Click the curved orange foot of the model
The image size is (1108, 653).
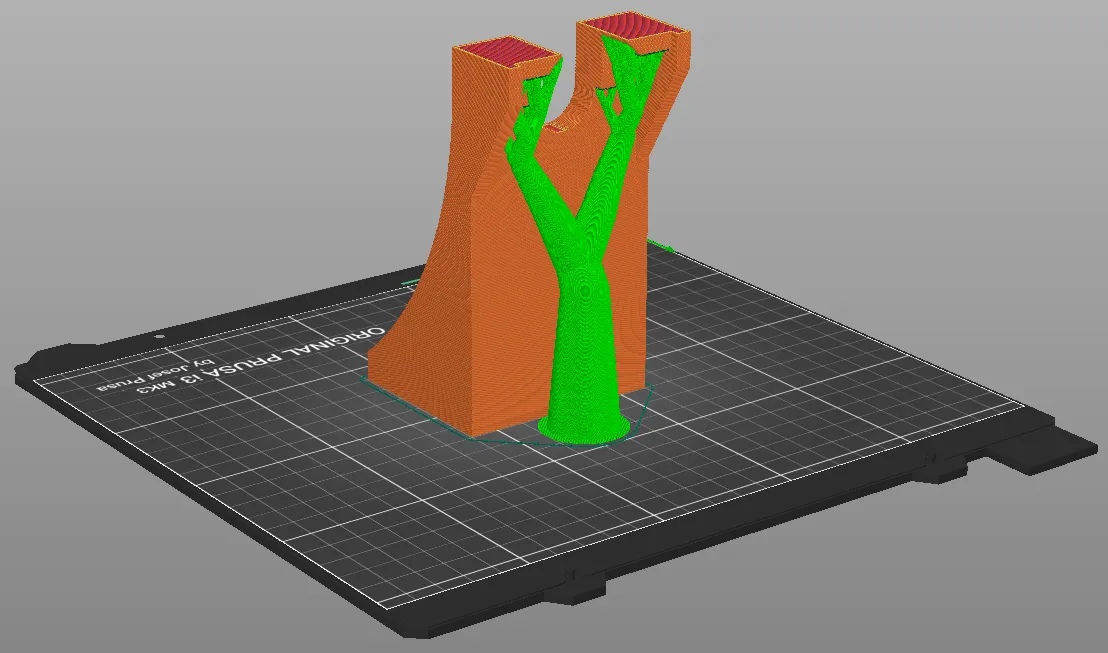click(400, 330)
